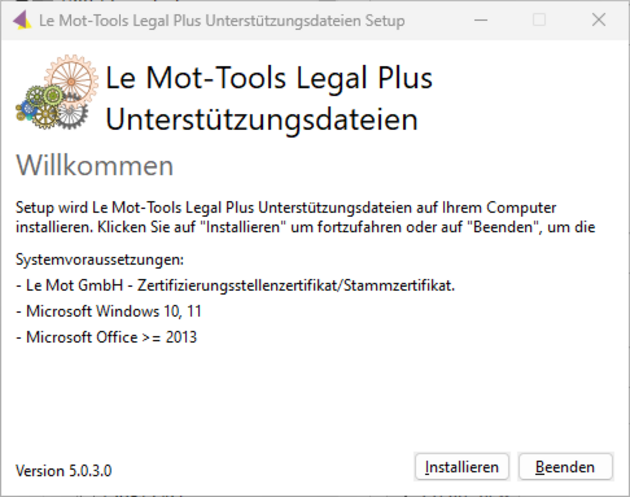Click the Version 5.0.3.0 label

63,470
